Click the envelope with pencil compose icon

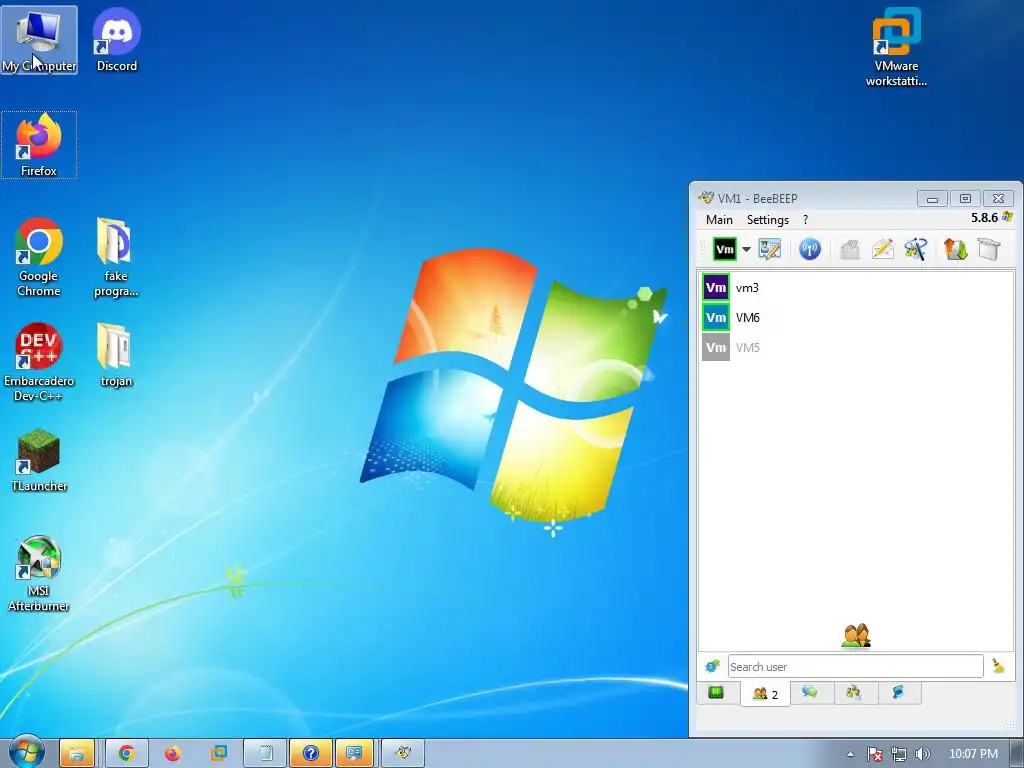pyautogui.click(x=883, y=249)
